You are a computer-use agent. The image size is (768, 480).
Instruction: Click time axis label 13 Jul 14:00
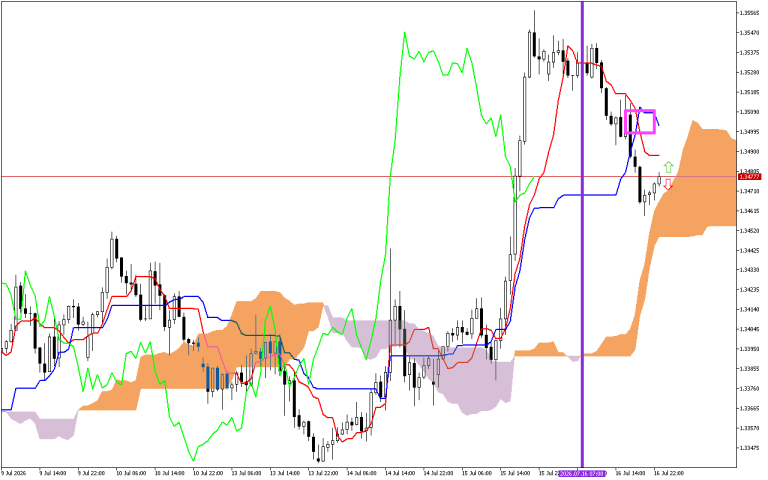(x=285, y=474)
